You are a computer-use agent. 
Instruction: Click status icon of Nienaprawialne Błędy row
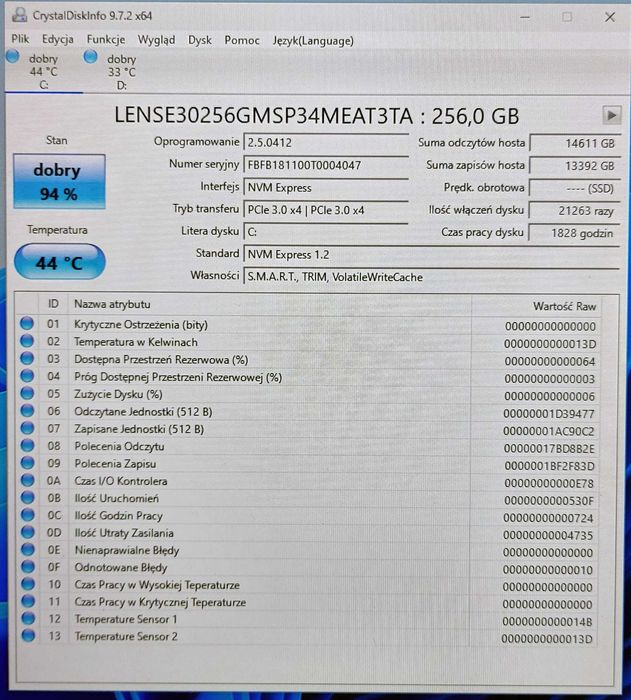[28, 549]
